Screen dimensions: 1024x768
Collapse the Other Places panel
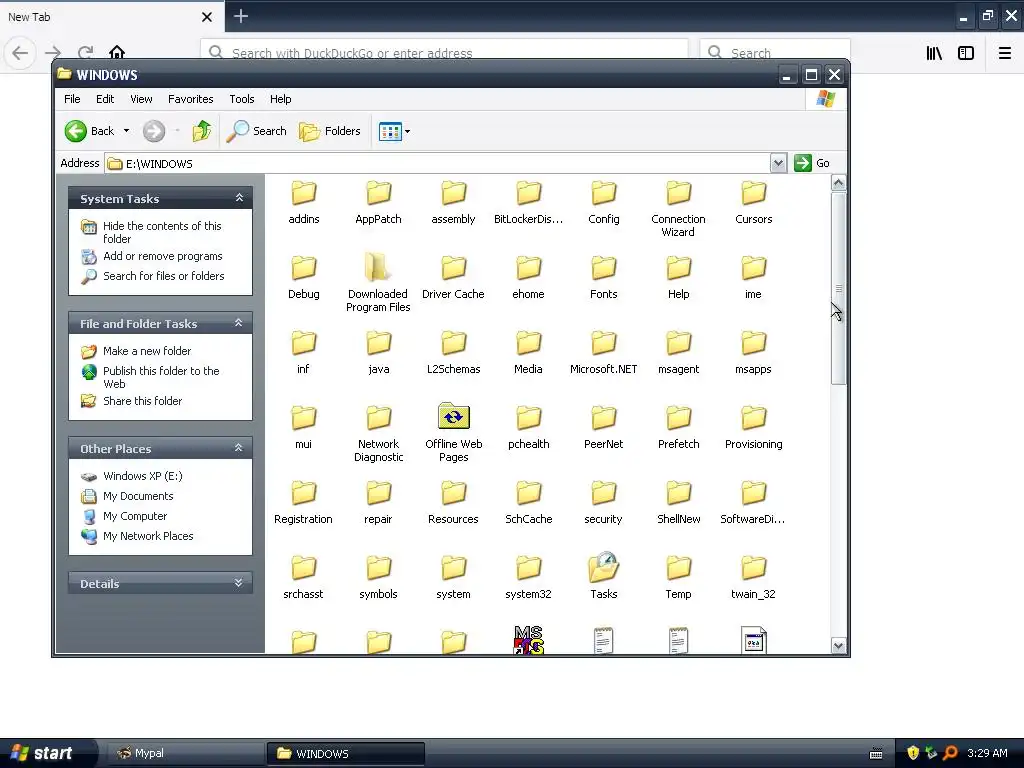[239, 448]
